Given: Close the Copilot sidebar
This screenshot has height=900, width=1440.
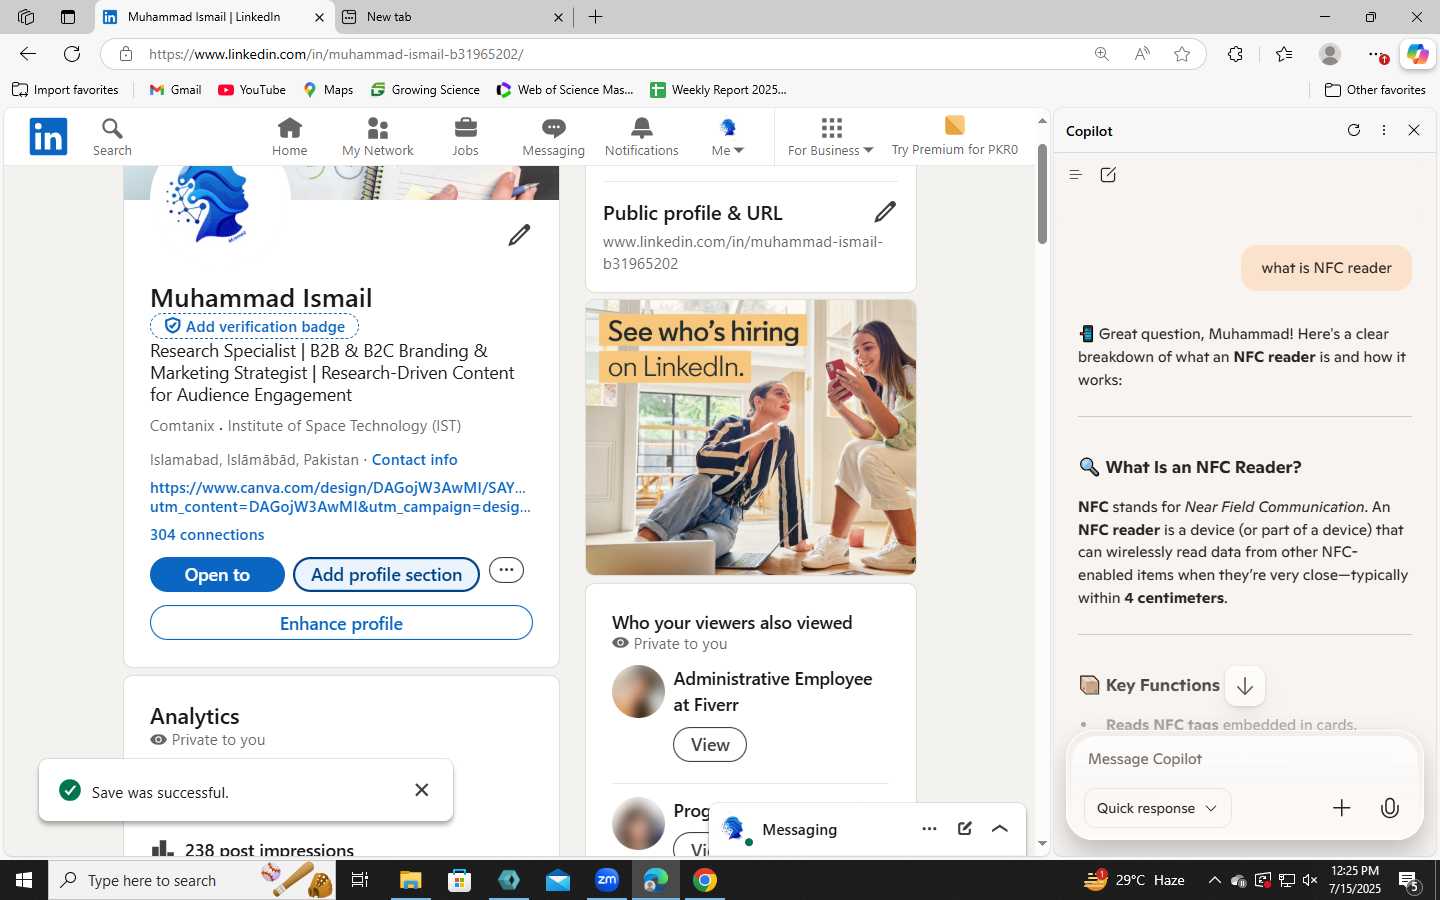Looking at the screenshot, I should tap(1414, 130).
